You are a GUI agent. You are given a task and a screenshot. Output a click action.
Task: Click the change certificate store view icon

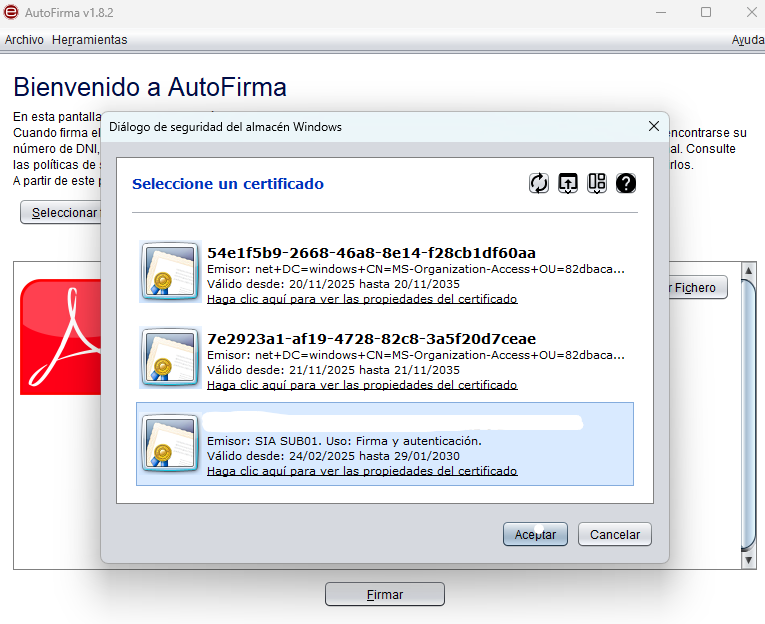point(597,183)
